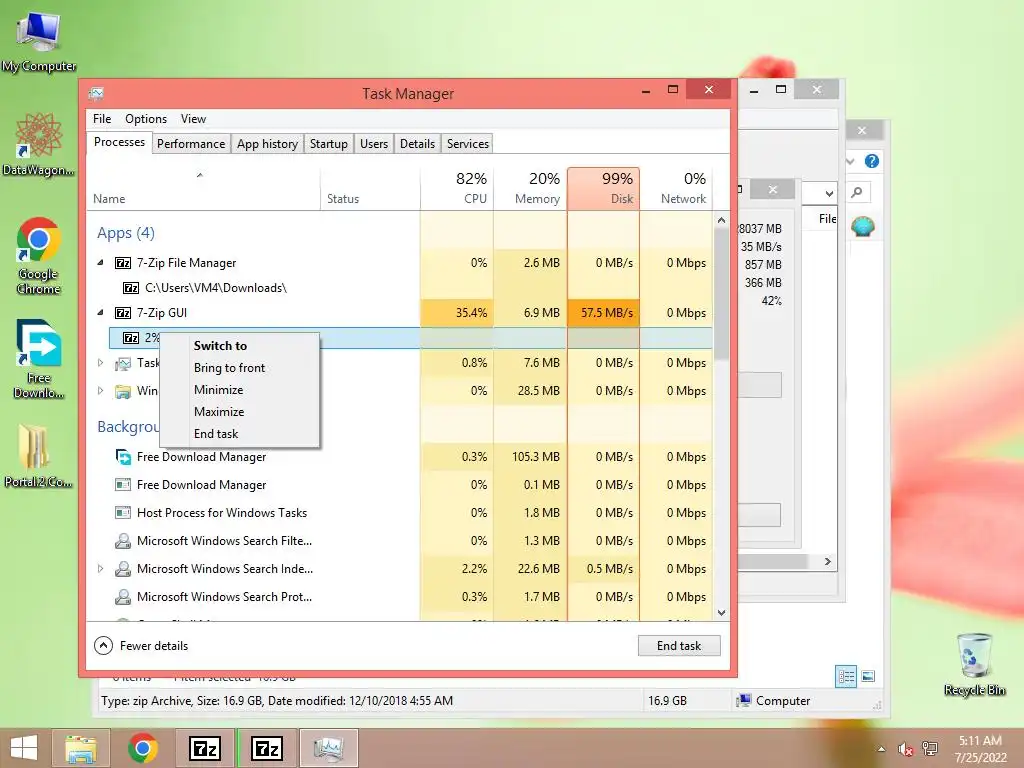
Task: Open the Options menu
Action: [146, 119]
